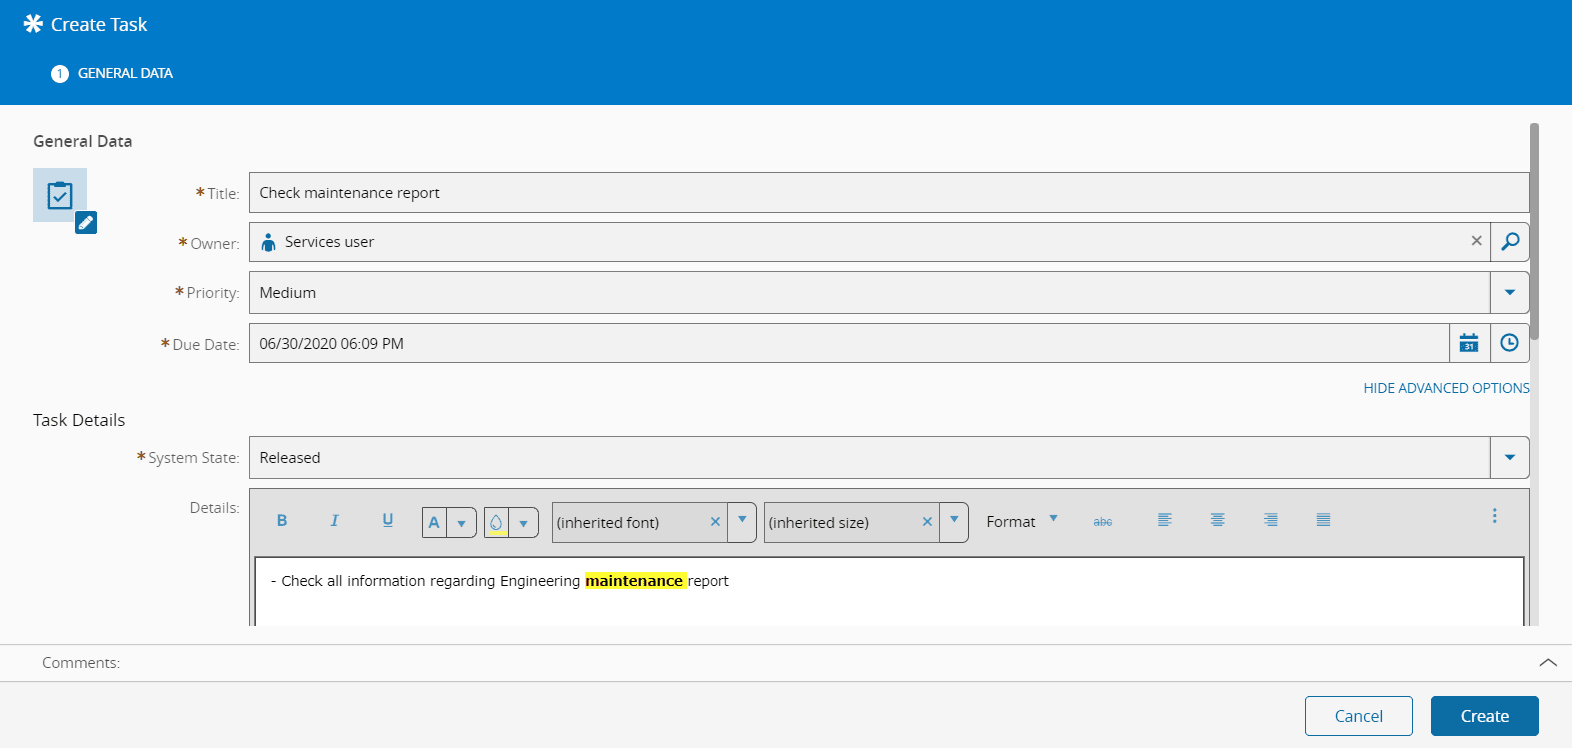The height and width of the screenshot is (748, 1572).
Task: Expand the System State dropdown
Action: [1509, 458]
